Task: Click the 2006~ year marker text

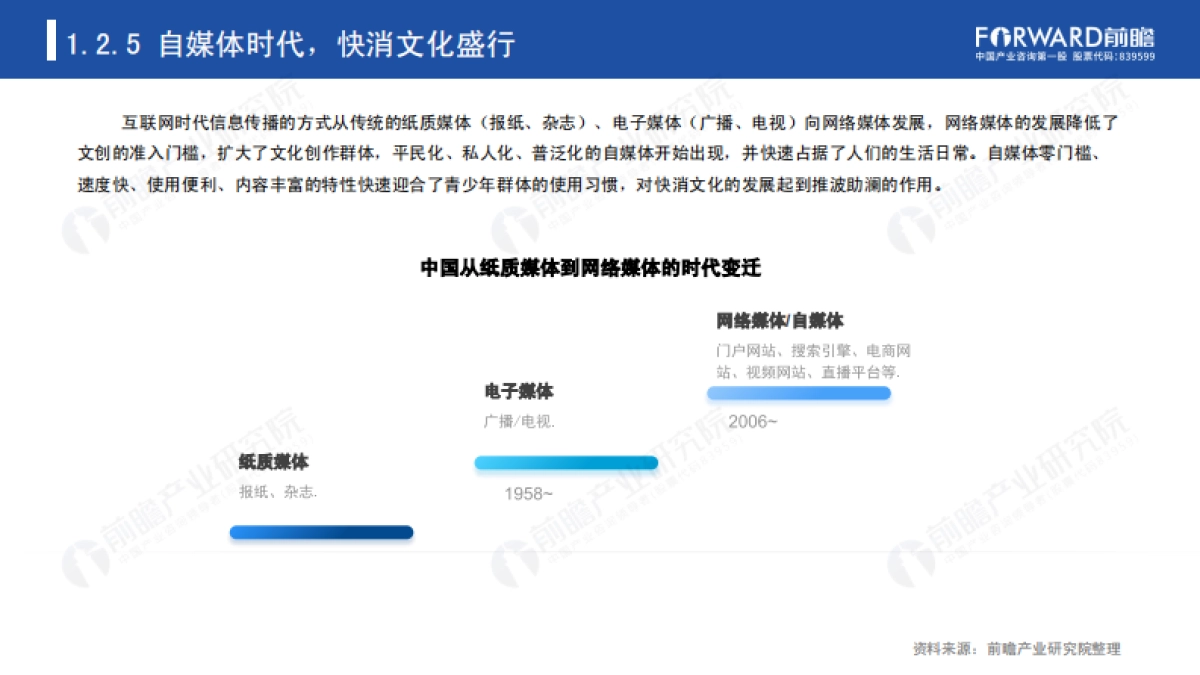Action: coord(751,422)
